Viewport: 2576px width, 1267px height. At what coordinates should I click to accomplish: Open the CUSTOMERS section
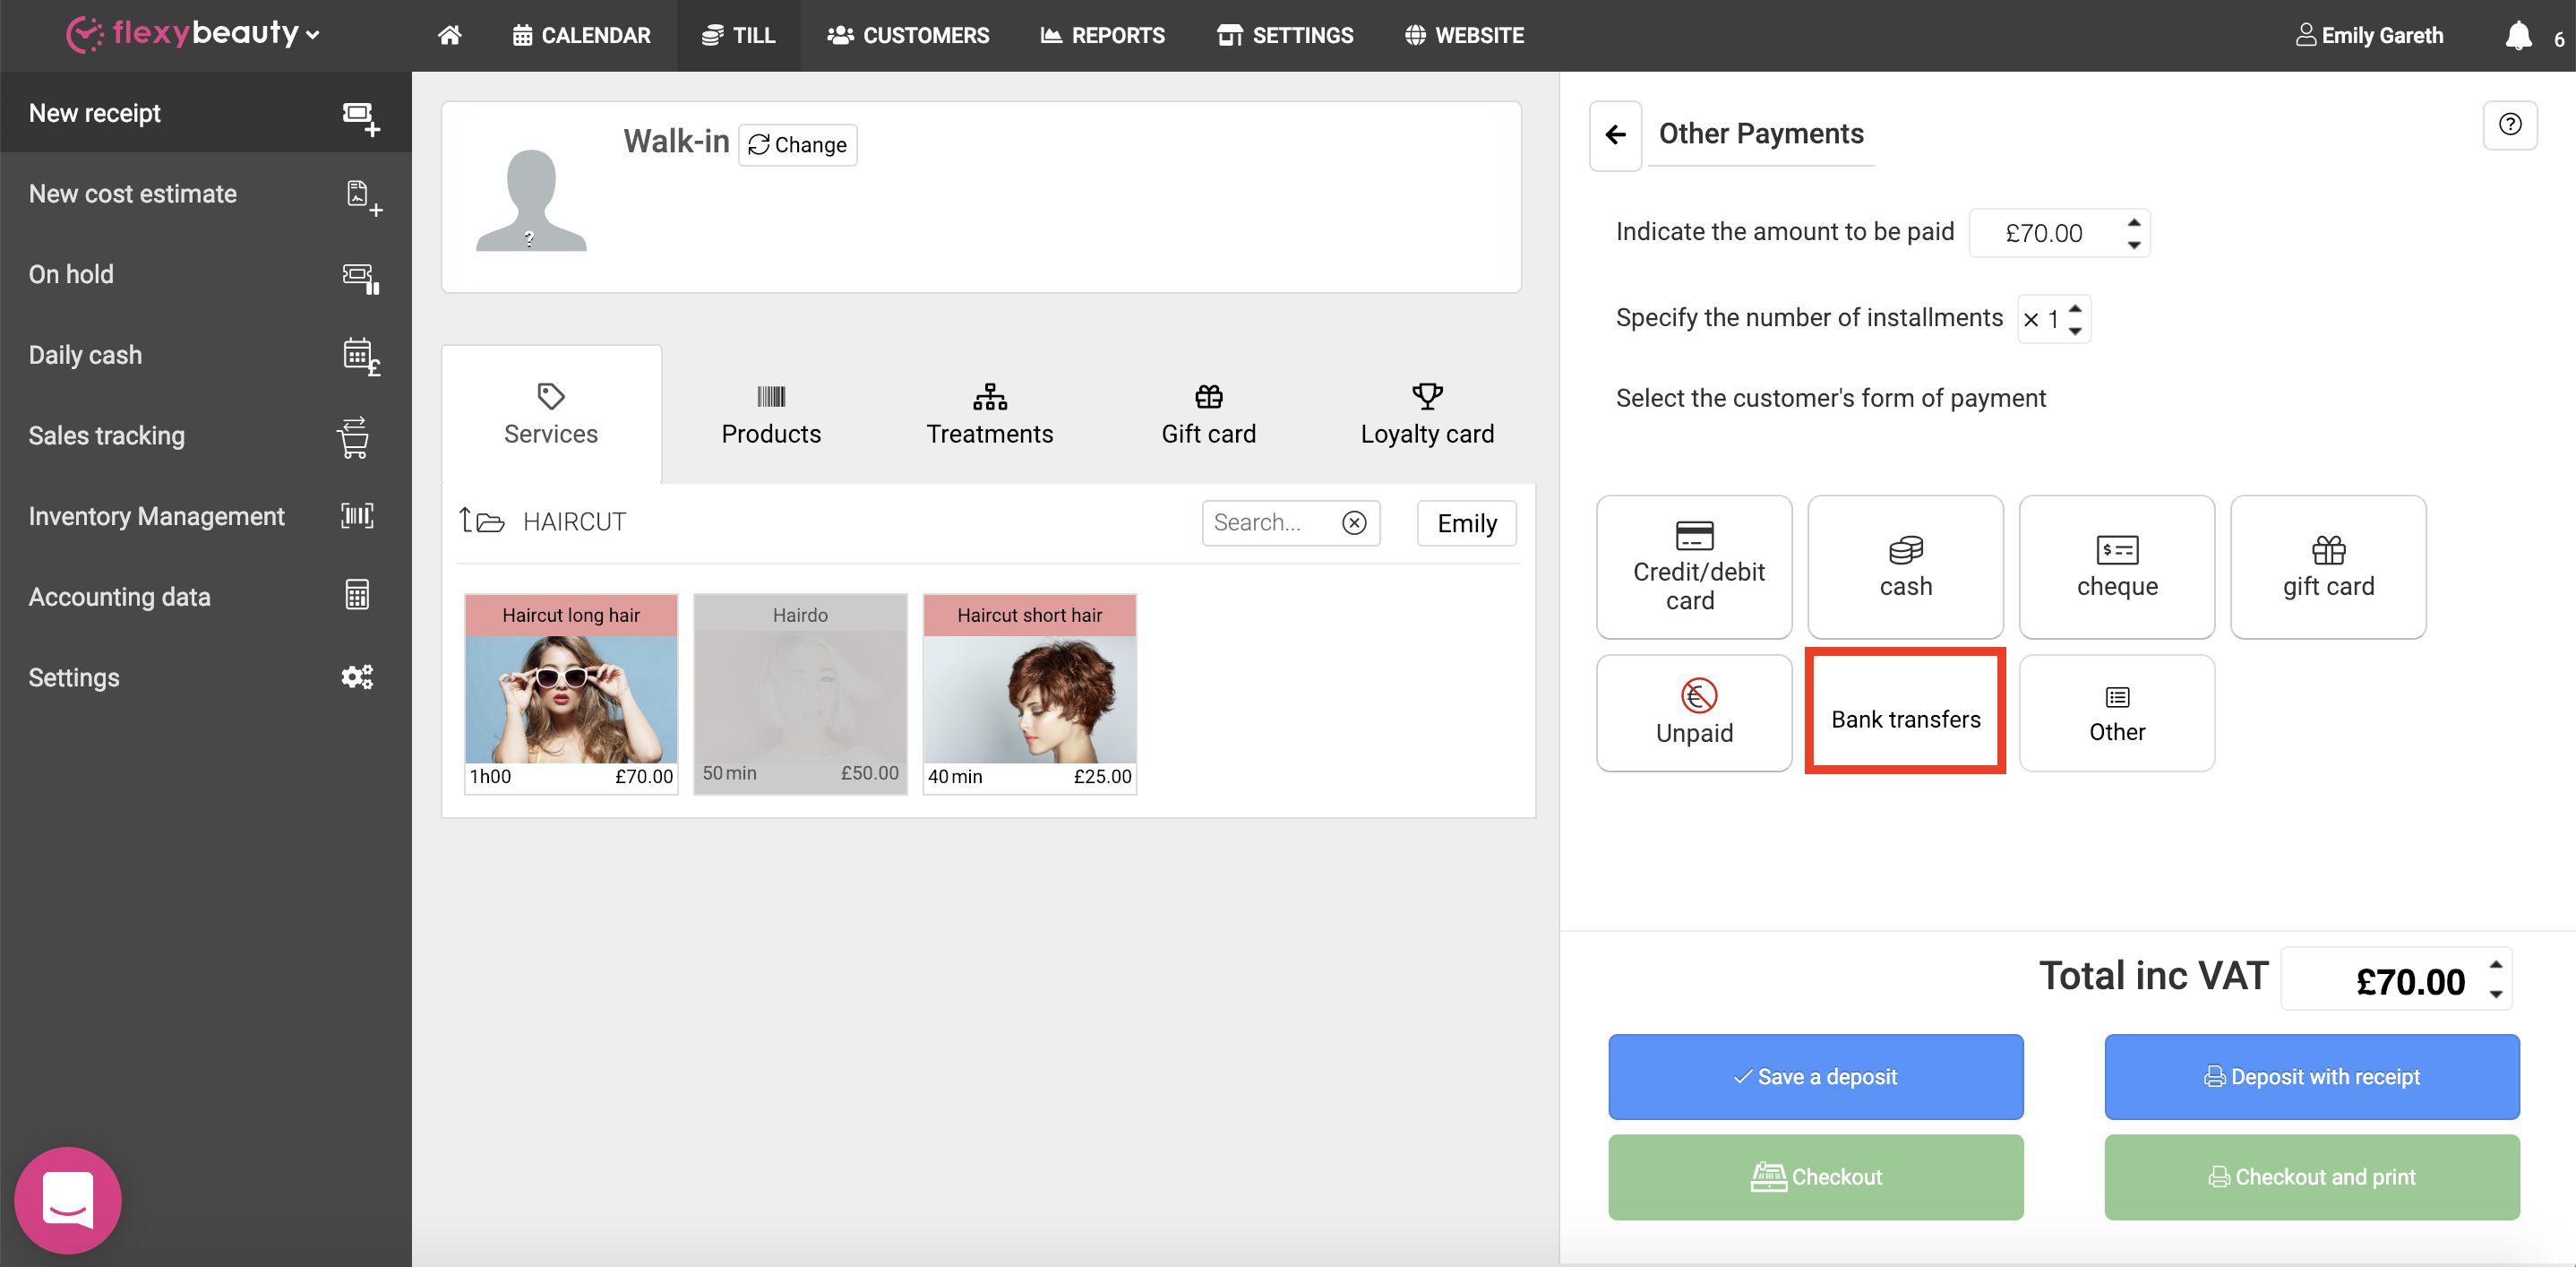(x=908, y=35)
